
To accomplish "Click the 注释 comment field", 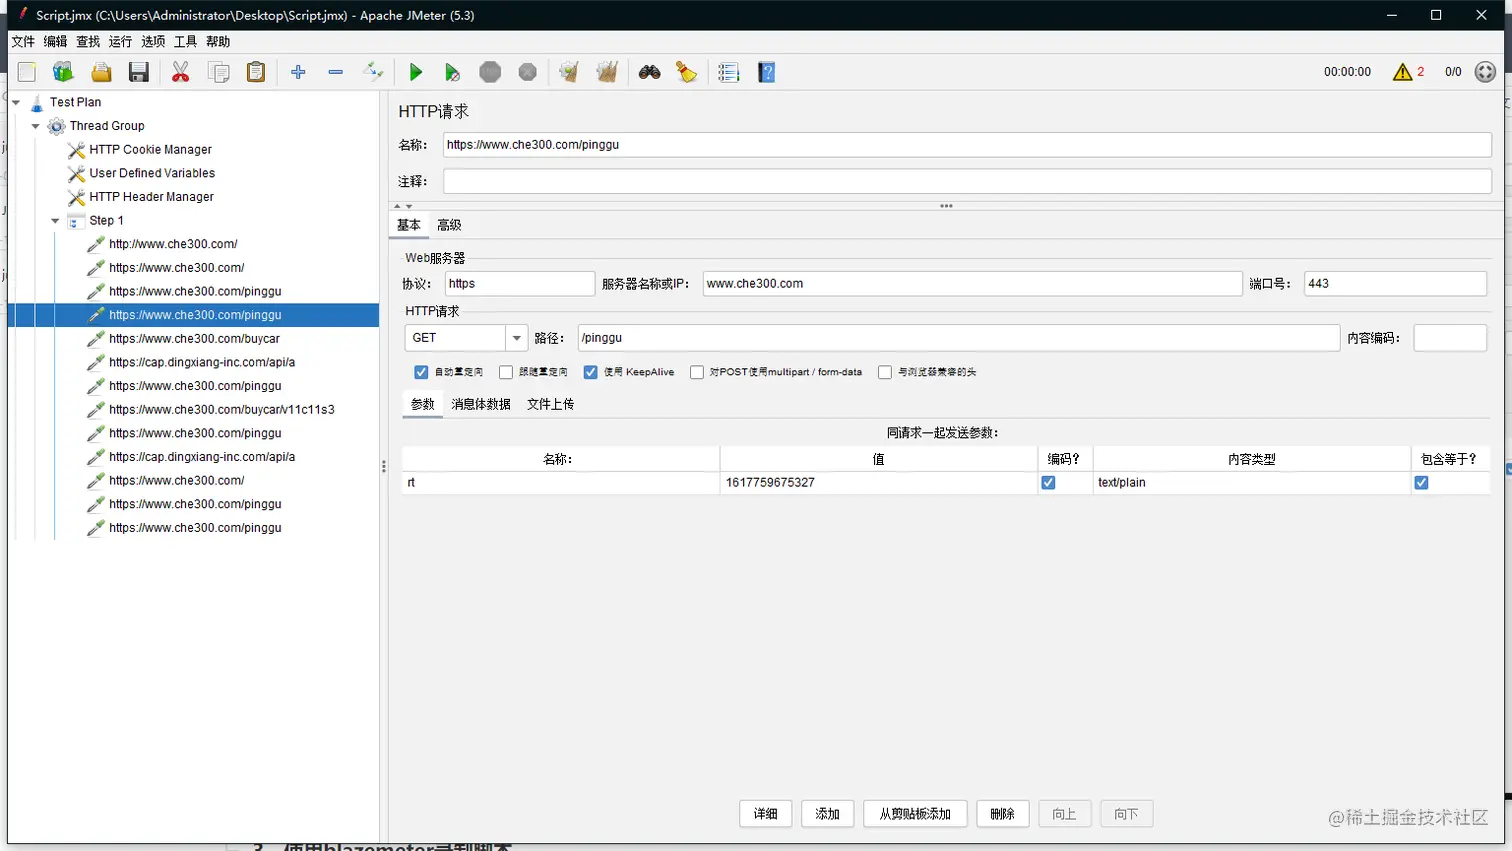I will point(967,181).
